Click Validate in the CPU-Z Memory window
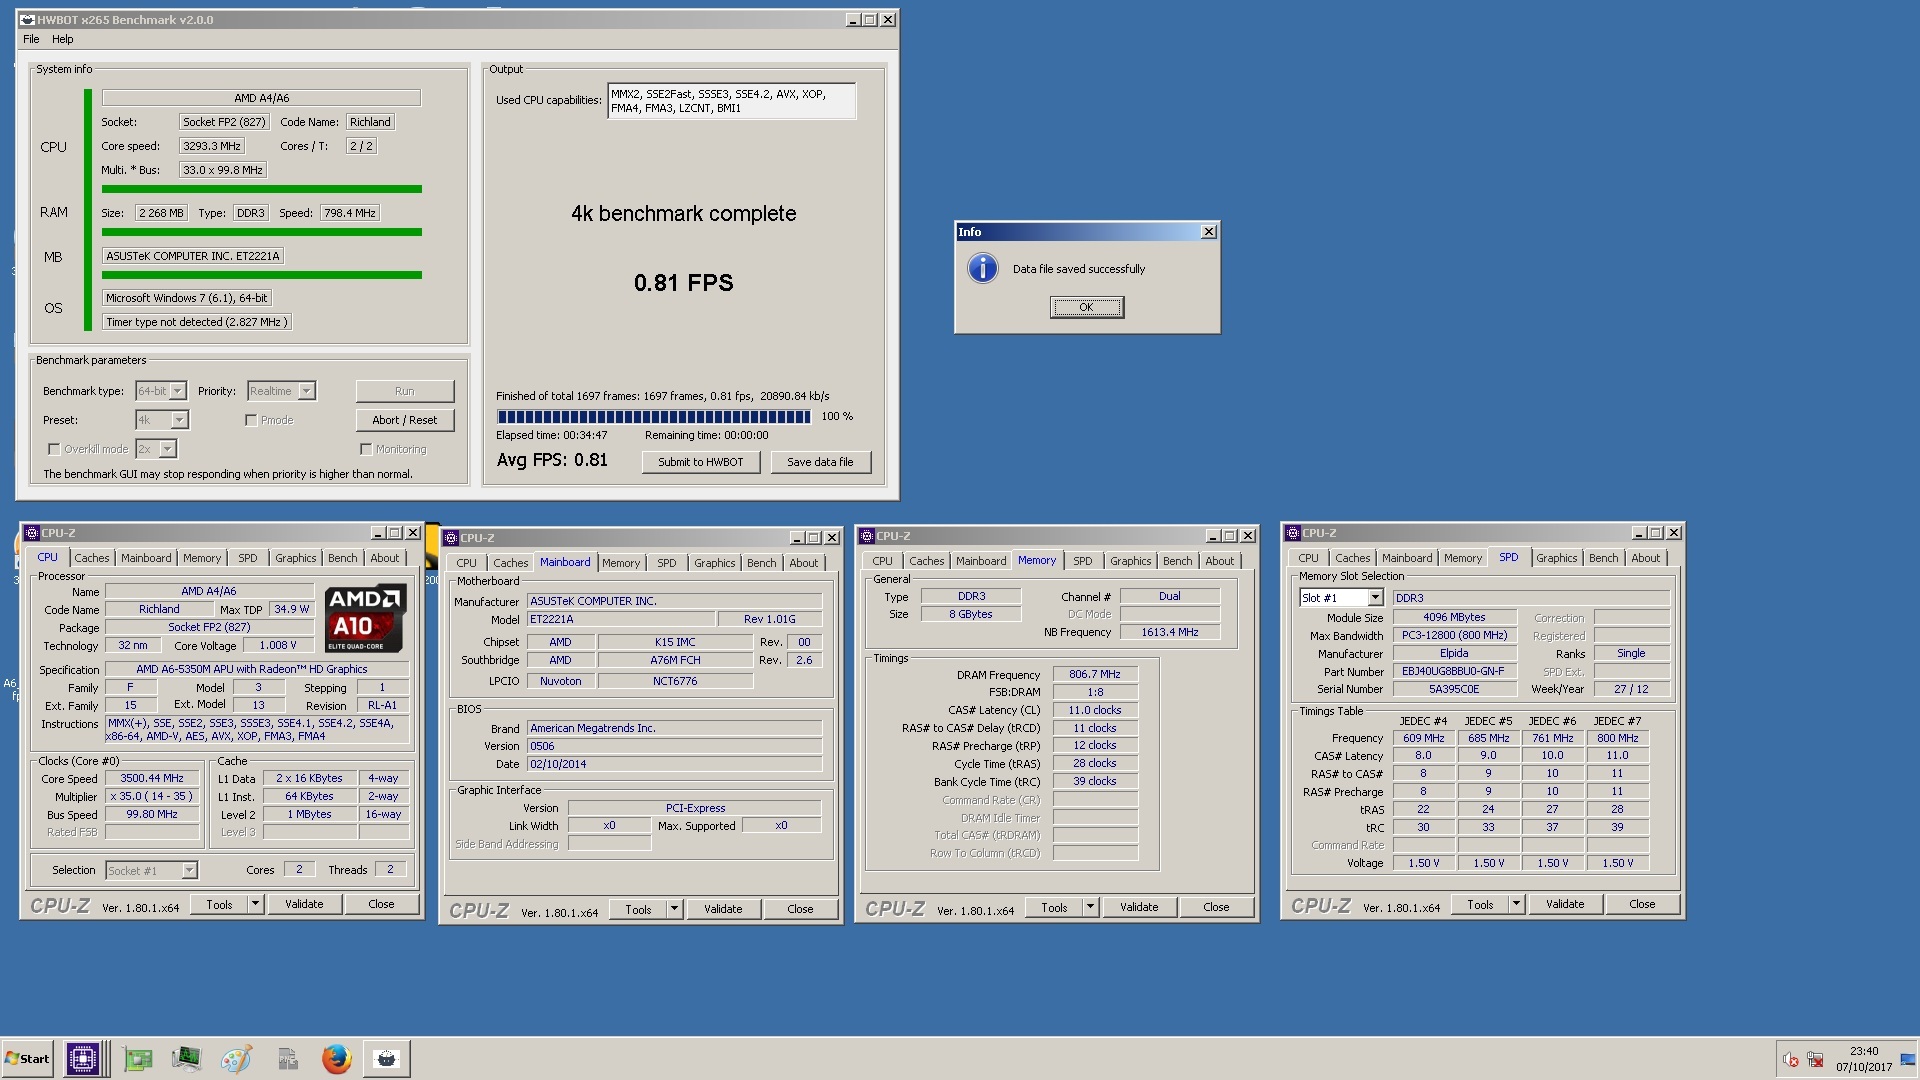The height and width of the screenshot is (1080, 1920). point(1139,907)
